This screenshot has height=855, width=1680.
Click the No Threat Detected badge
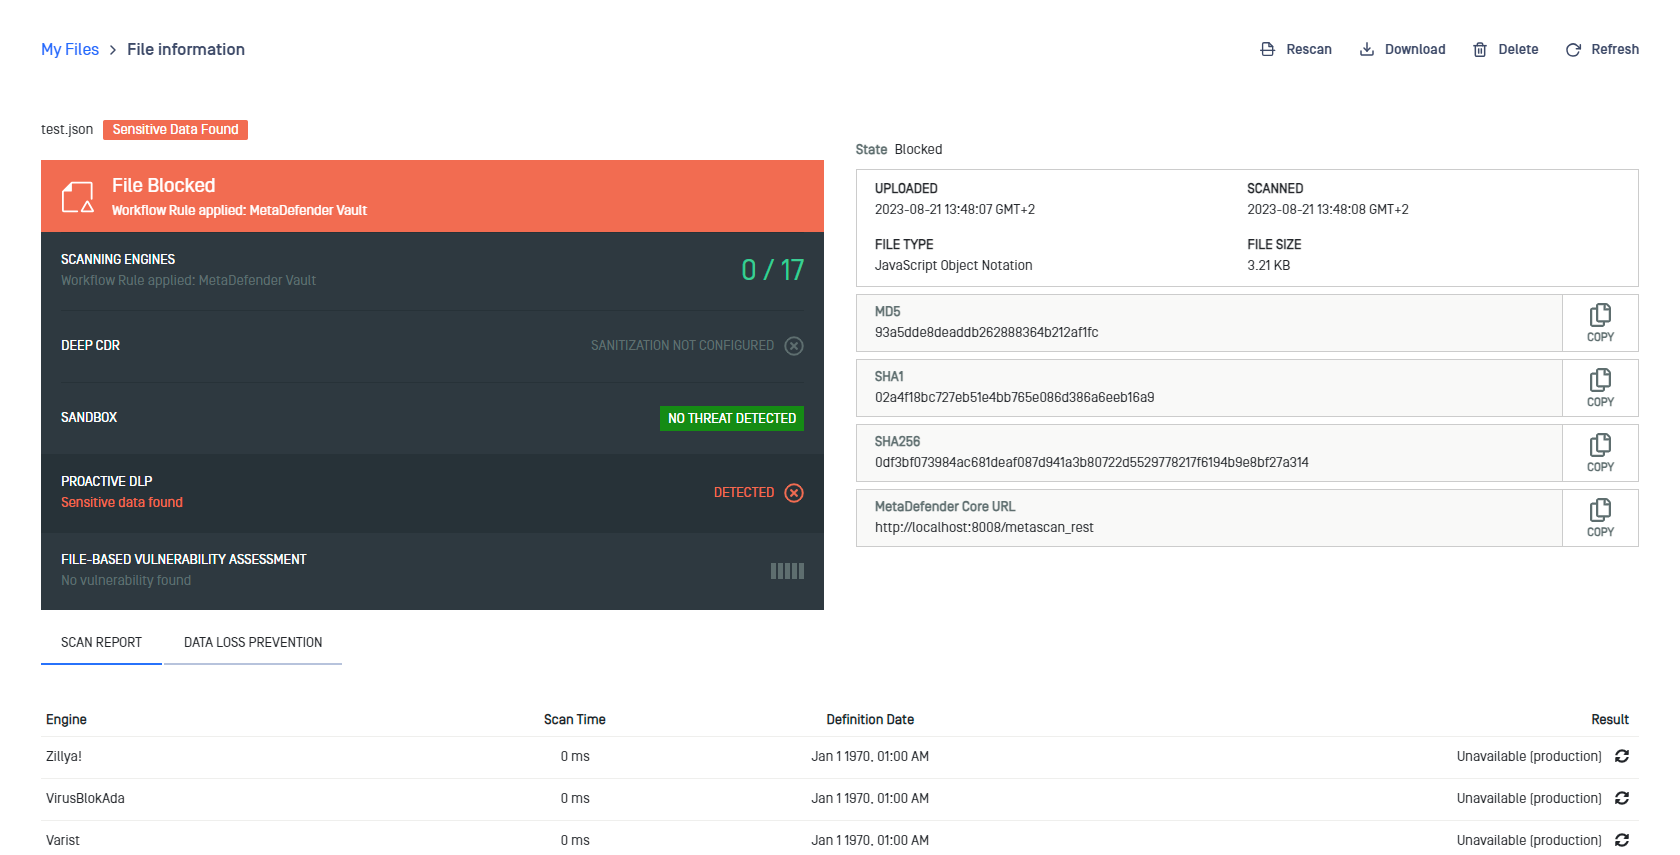tap(732, 418)
